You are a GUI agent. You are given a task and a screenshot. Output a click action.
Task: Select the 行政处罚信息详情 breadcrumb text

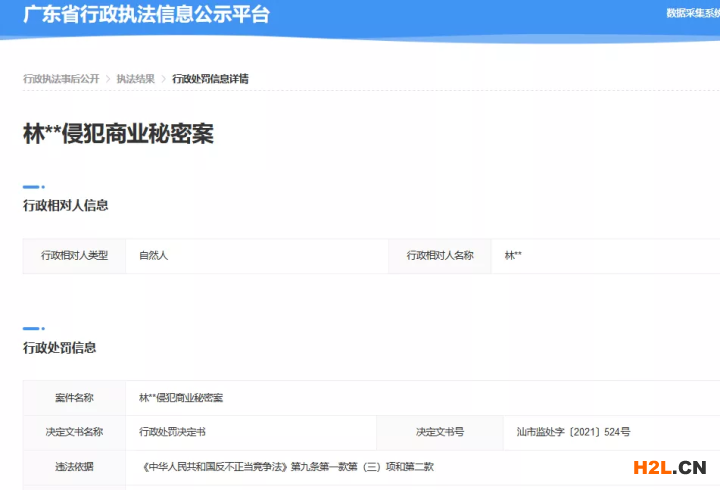pyautogui.click(x=210, y=79)
